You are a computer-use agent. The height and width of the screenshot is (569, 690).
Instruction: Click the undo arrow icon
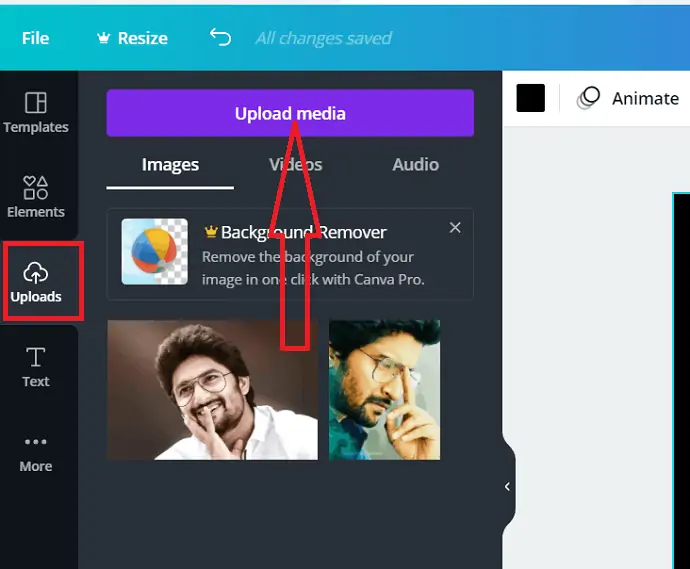(x=220, y=37)
